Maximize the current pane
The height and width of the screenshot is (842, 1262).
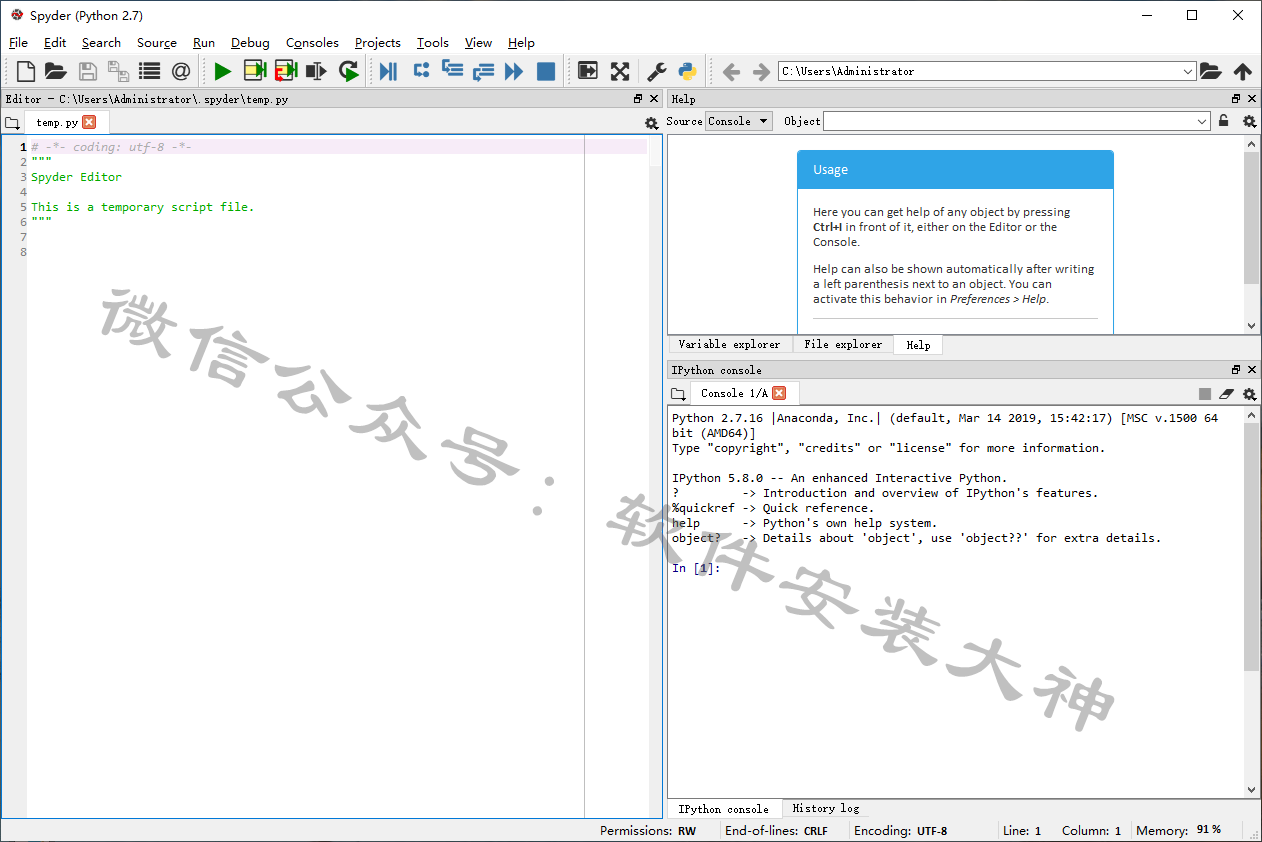point(588,71)
